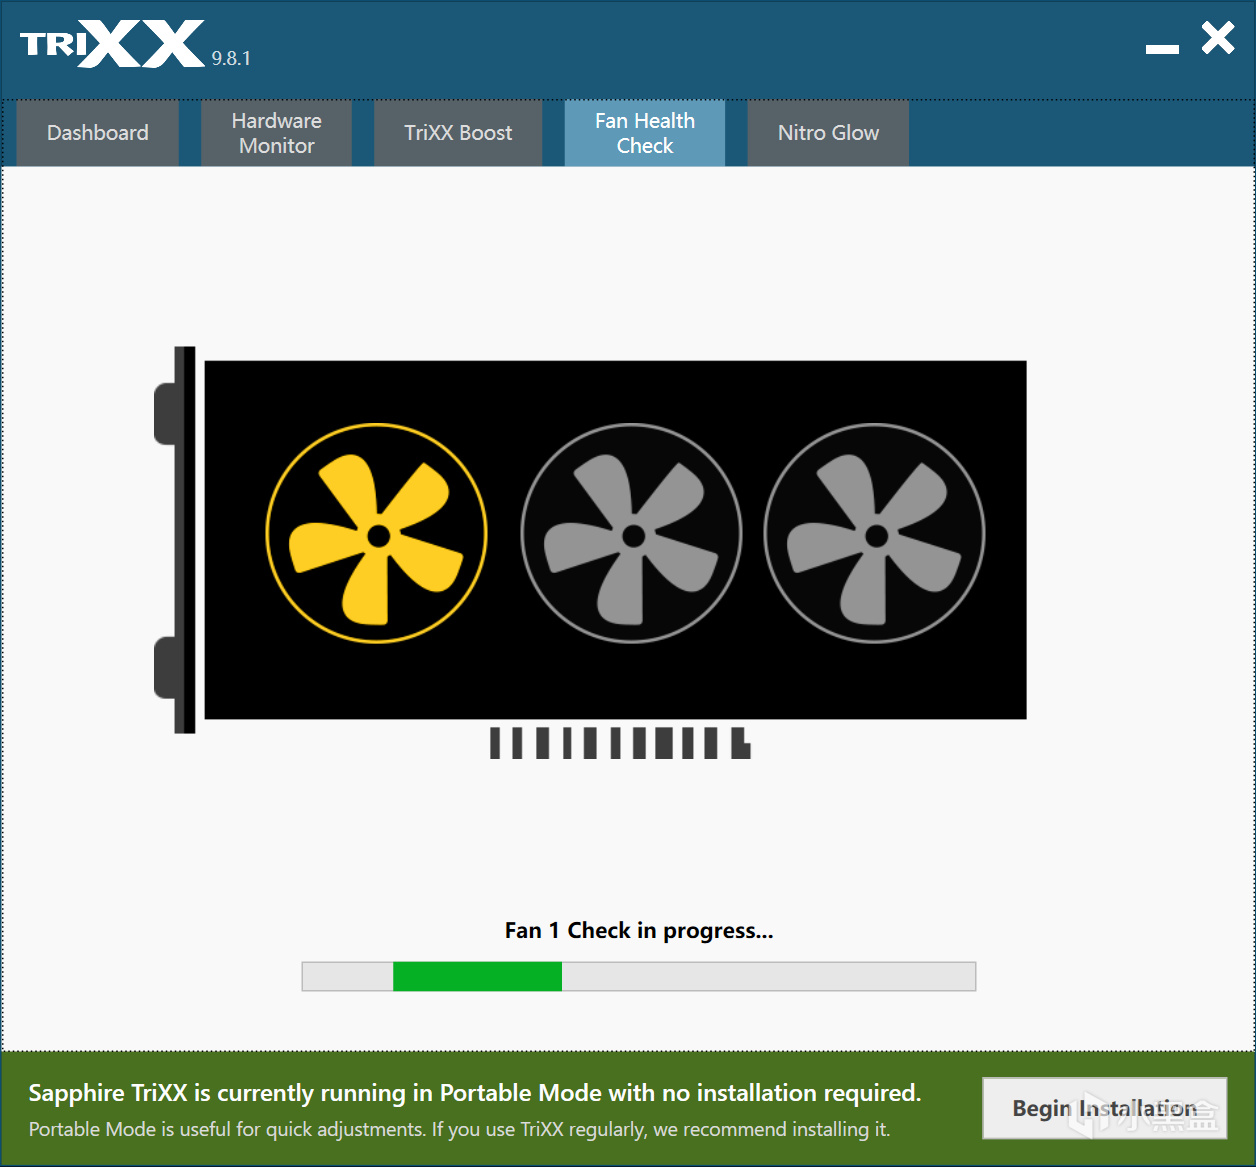Switch to Hardware Monitor tab

(x=277, y=133)
